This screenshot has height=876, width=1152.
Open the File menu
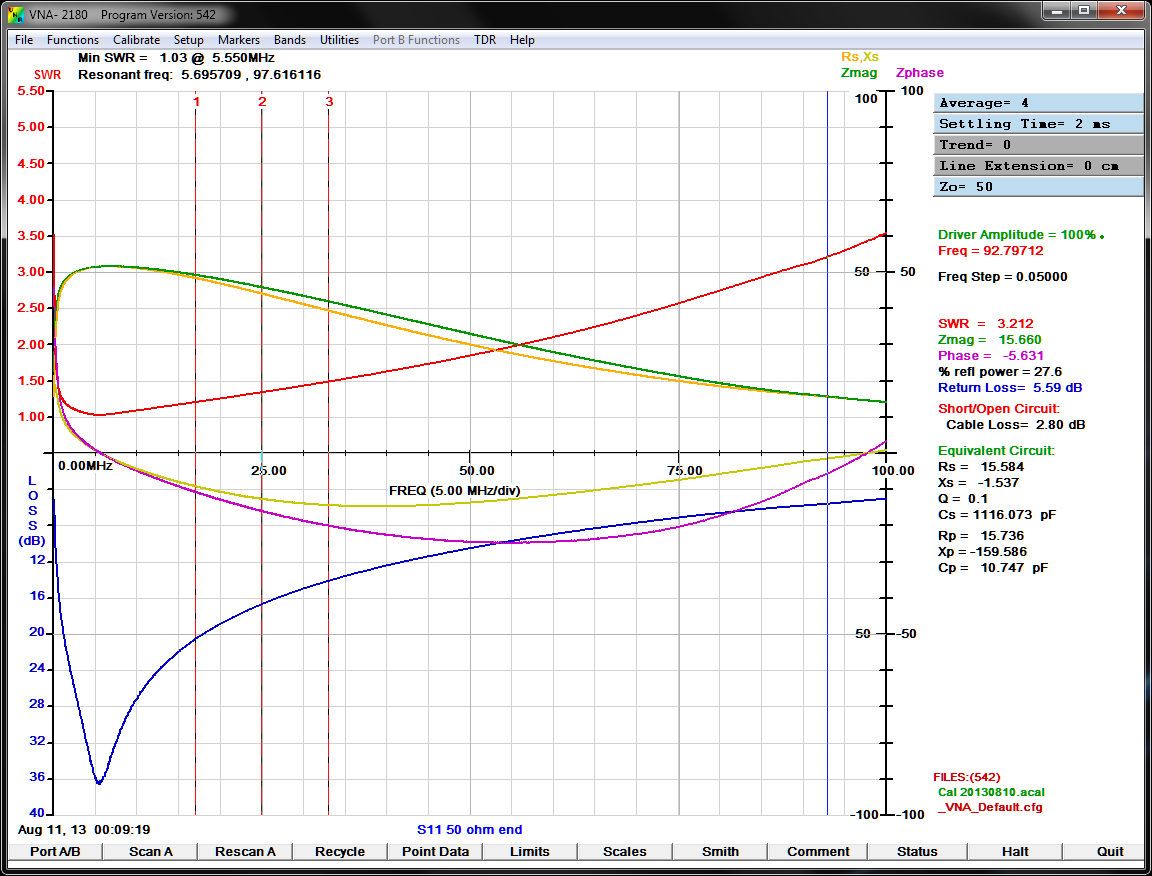(x=24, y=40)
